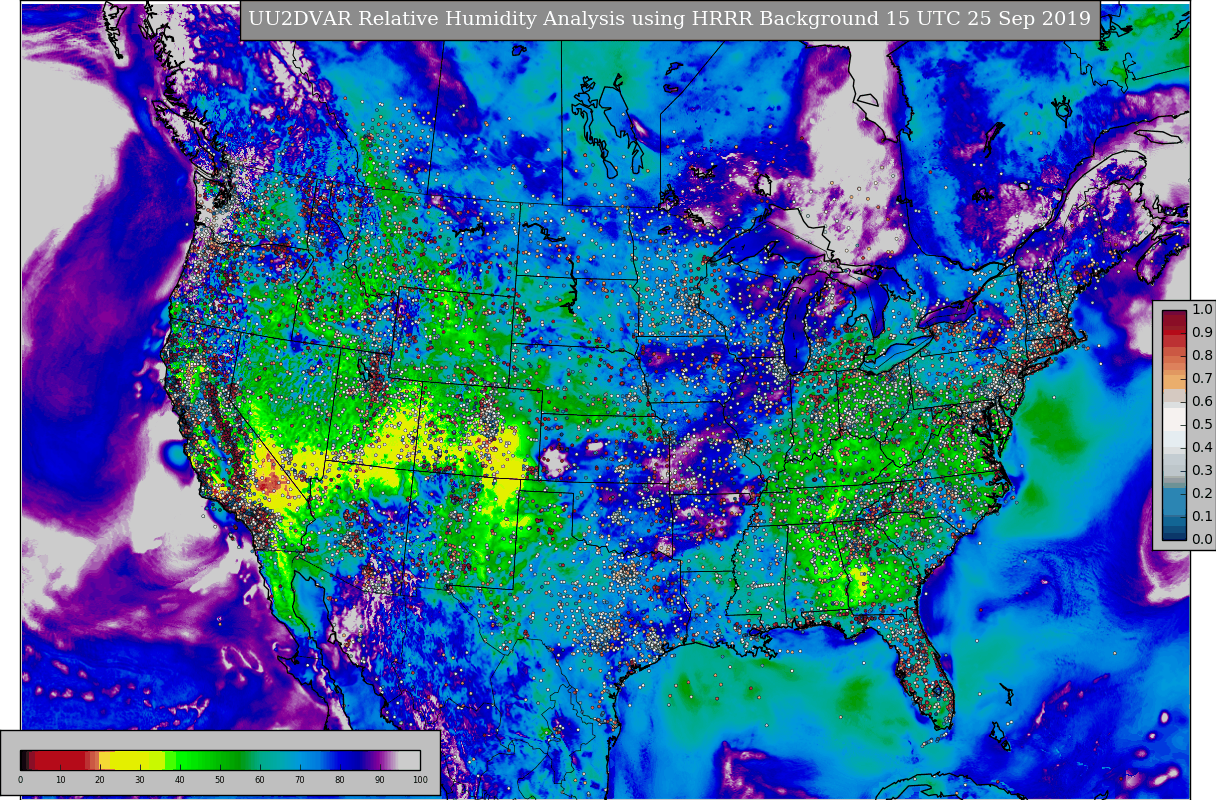Screen dimensions: 1216x800
Task: Click the '40' tick label on humidity colorbar
Action: click(x=180, y=780)
